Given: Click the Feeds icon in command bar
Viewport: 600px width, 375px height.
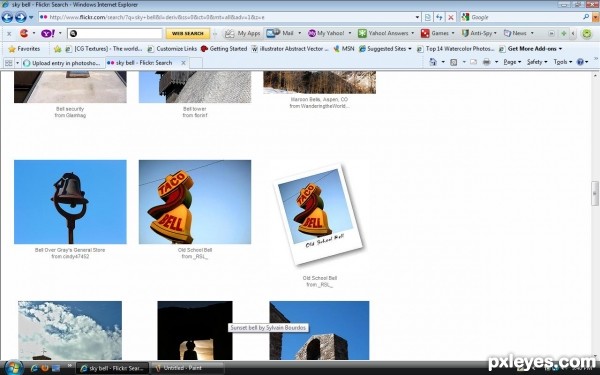Looking at the screenshot, I should [x=453, y=62].
